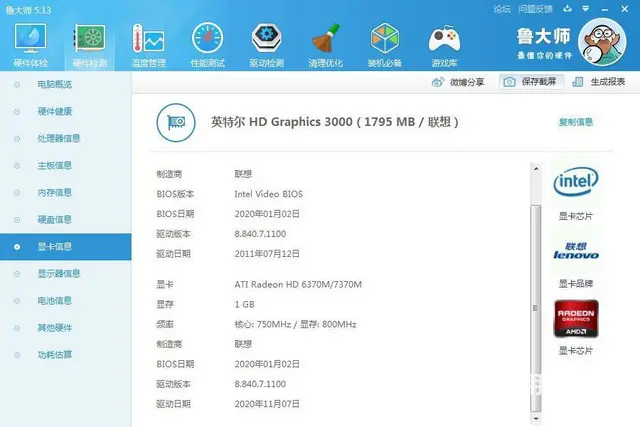Viewport: 640px width, 427px height.
Task: Open 硬件体检 hardware checkup icon
Action: [31, 45]
